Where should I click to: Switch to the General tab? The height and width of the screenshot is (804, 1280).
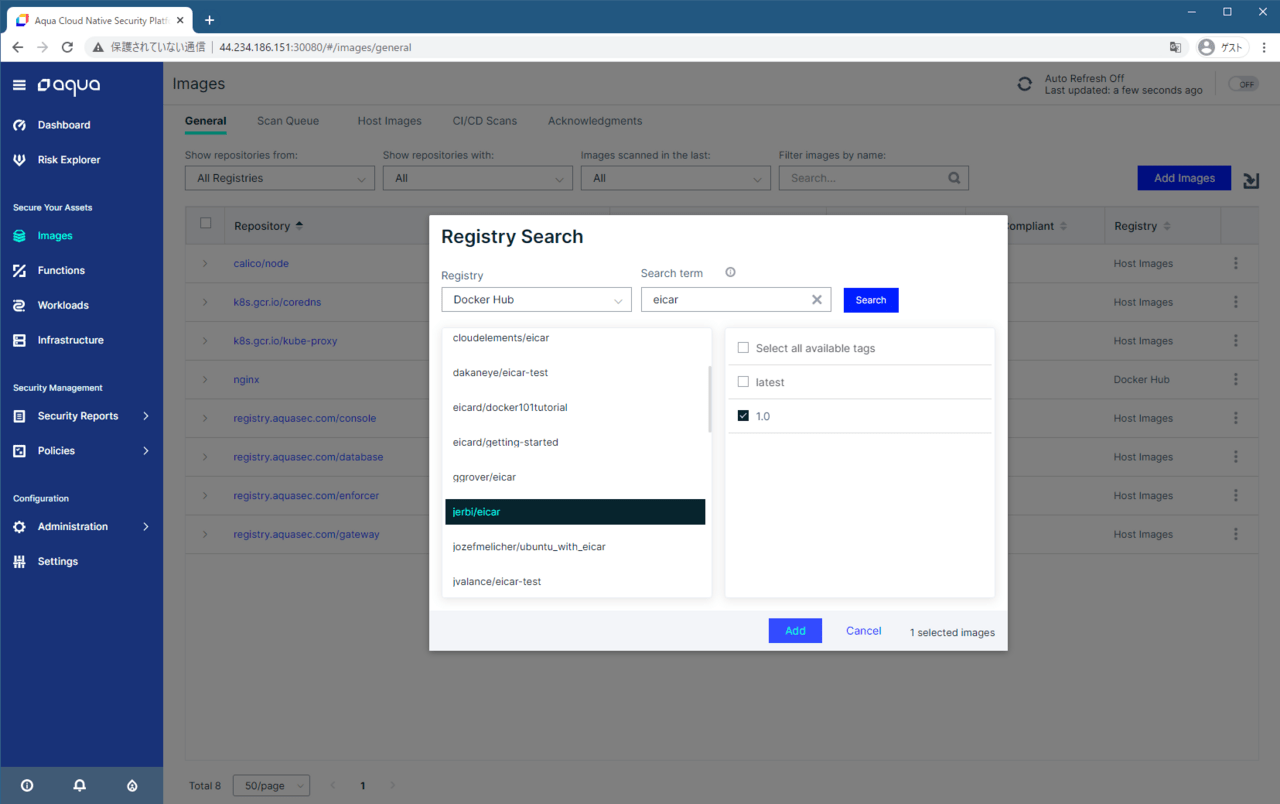pos(205,121)
